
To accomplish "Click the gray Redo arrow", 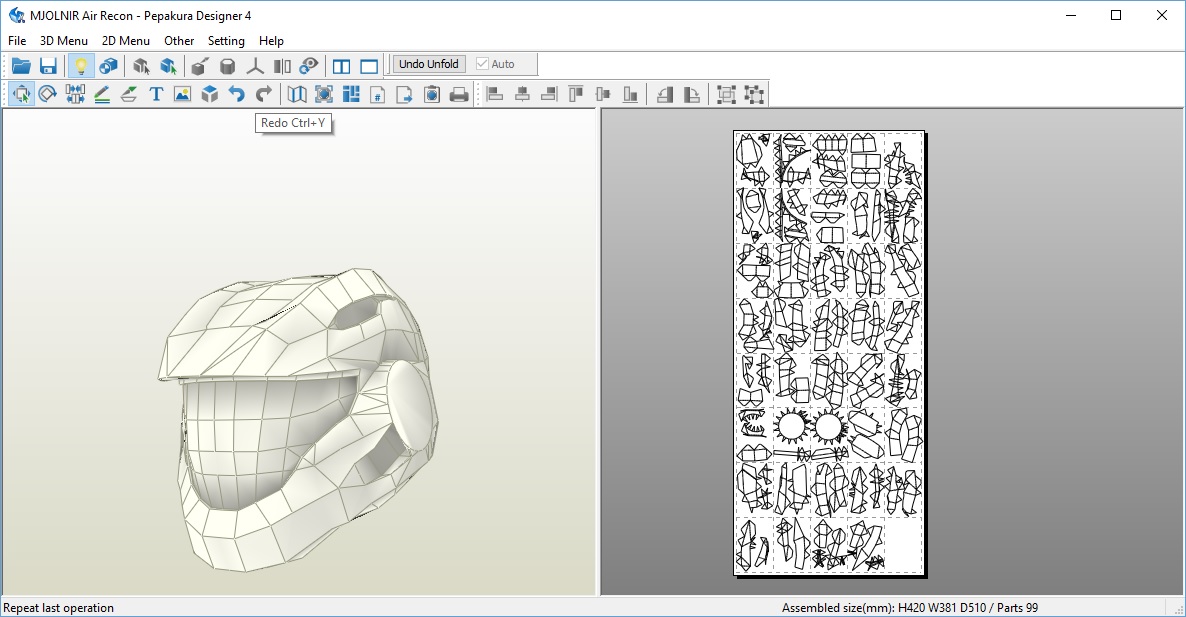I will 264,94.
